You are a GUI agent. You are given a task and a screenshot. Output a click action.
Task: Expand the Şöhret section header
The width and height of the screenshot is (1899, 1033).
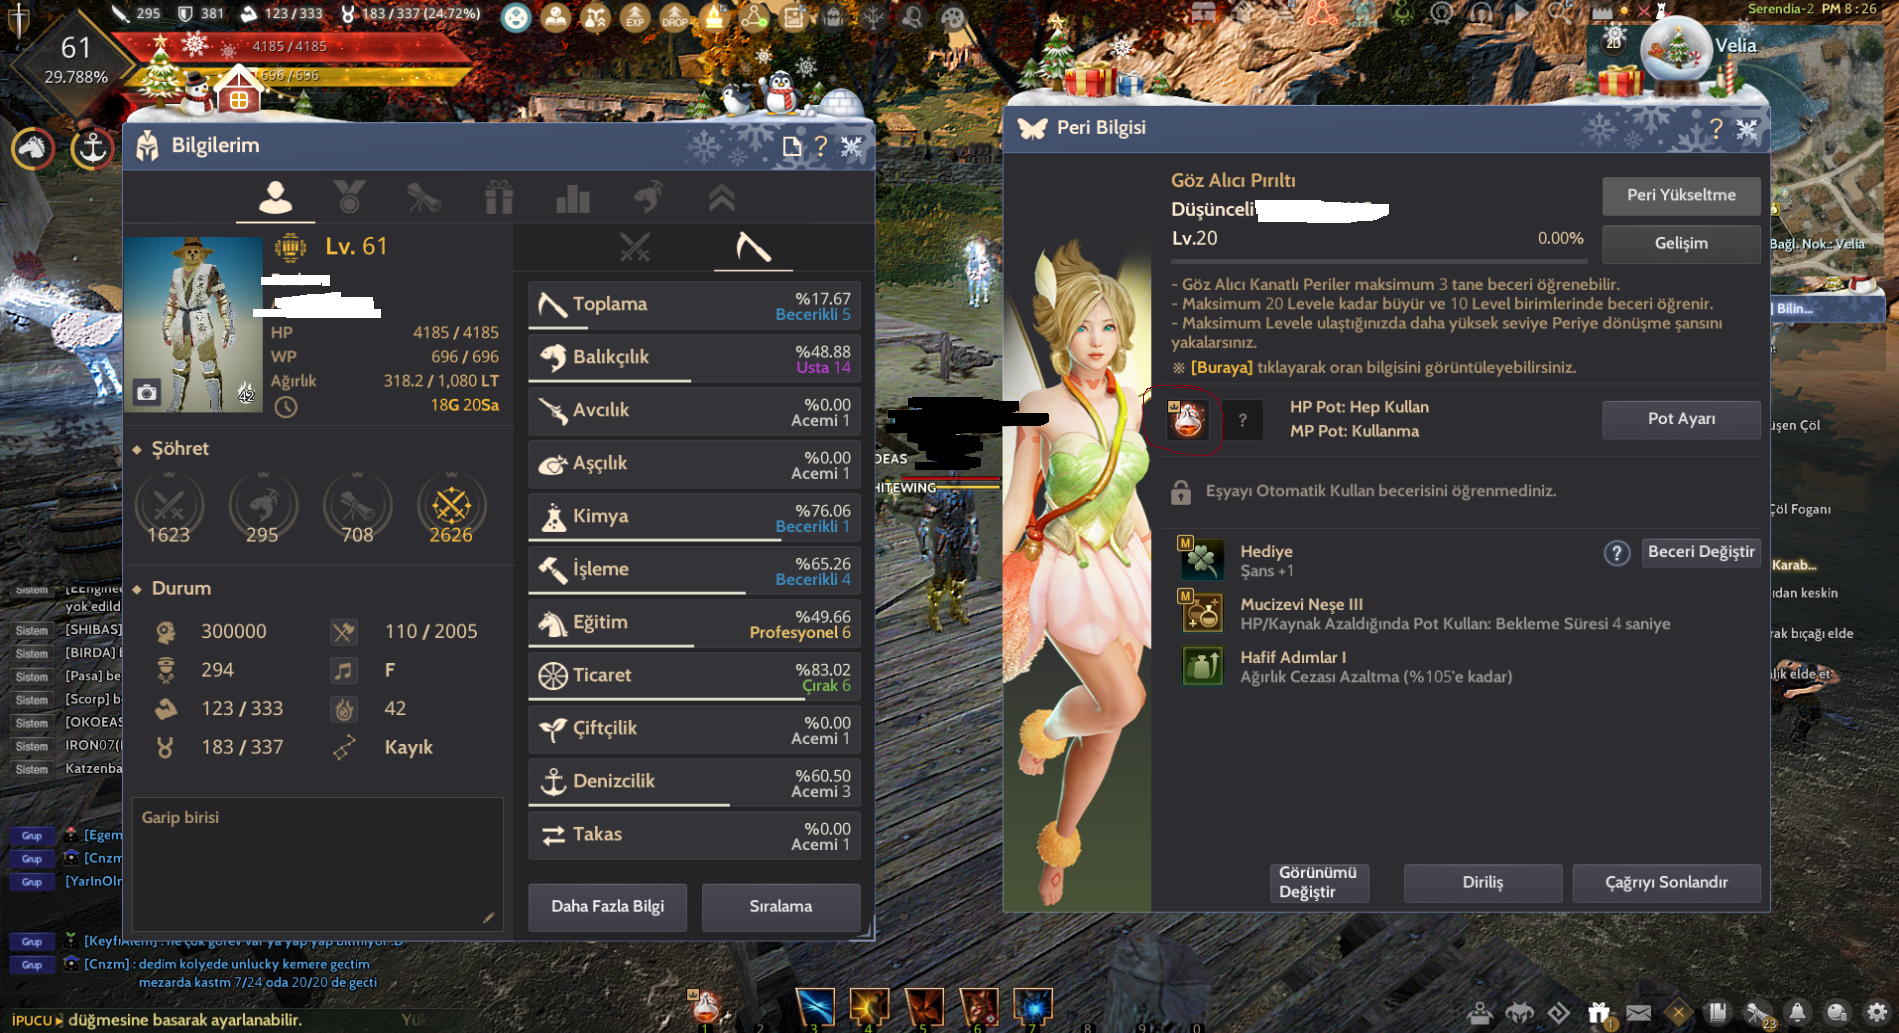[x=180, y=449]
